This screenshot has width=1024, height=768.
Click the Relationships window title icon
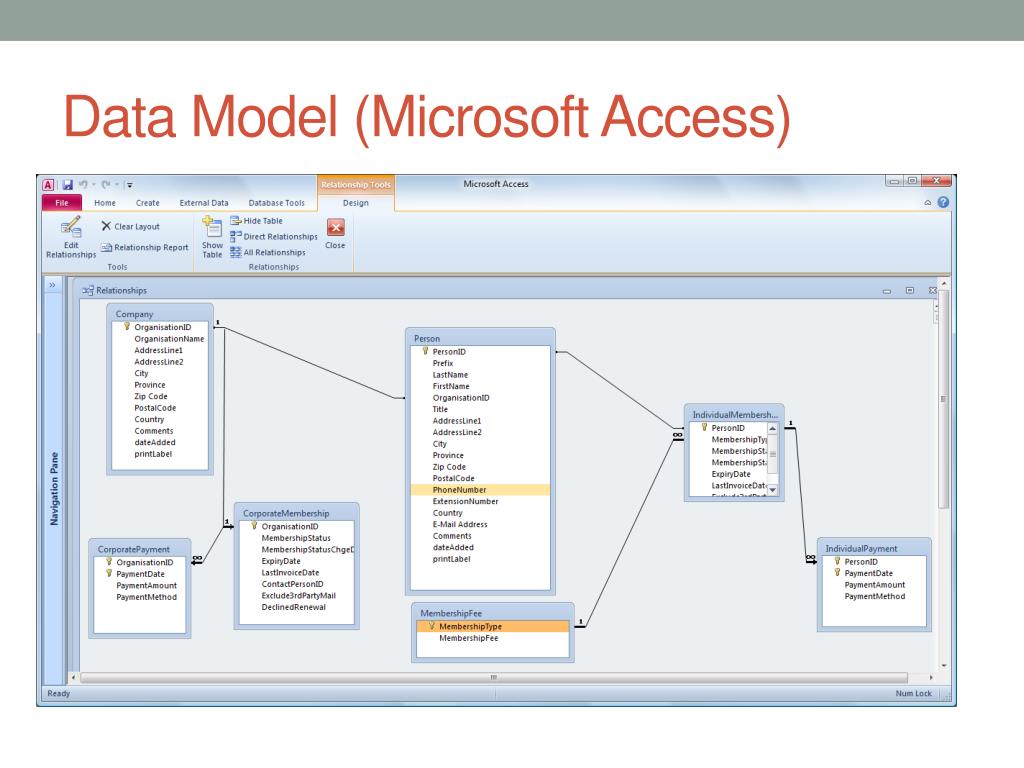tap(88, 291)
